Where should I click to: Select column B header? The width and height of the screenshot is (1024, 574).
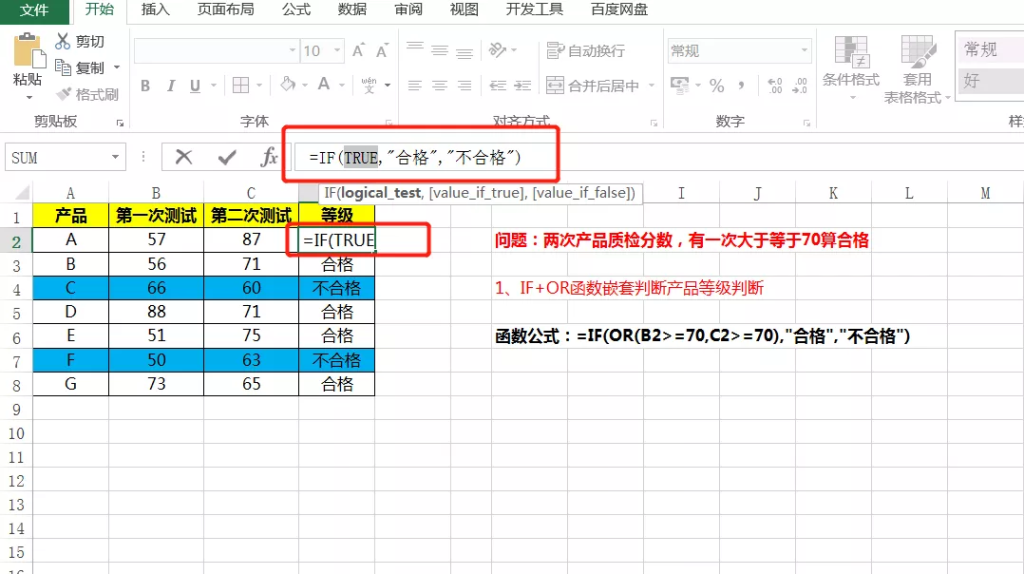pos(156,193)
